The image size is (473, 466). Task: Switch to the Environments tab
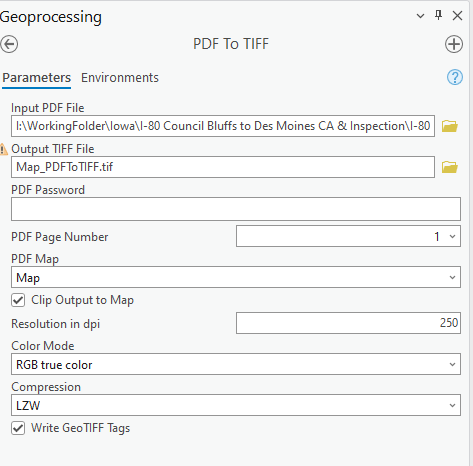pos(120,78)
